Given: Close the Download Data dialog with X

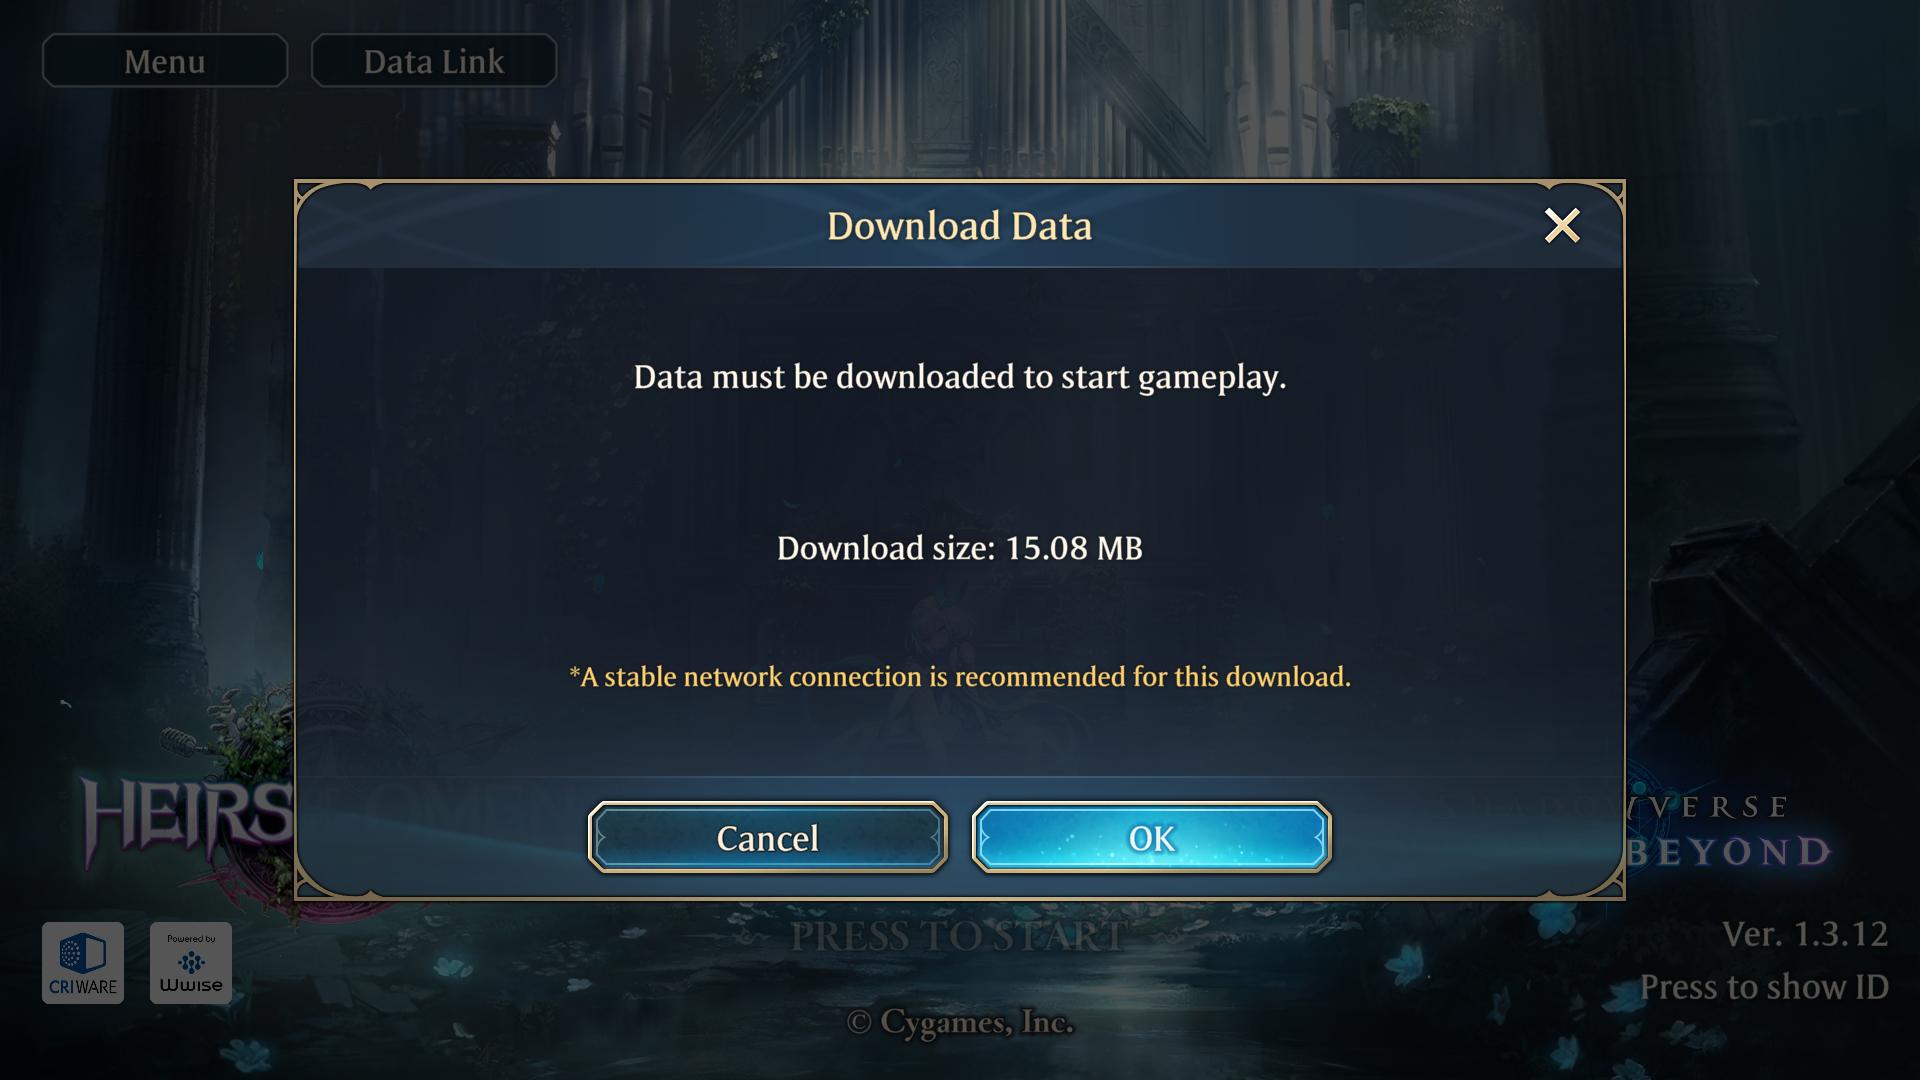Looking at the screenshot, I should point(1562,226).
